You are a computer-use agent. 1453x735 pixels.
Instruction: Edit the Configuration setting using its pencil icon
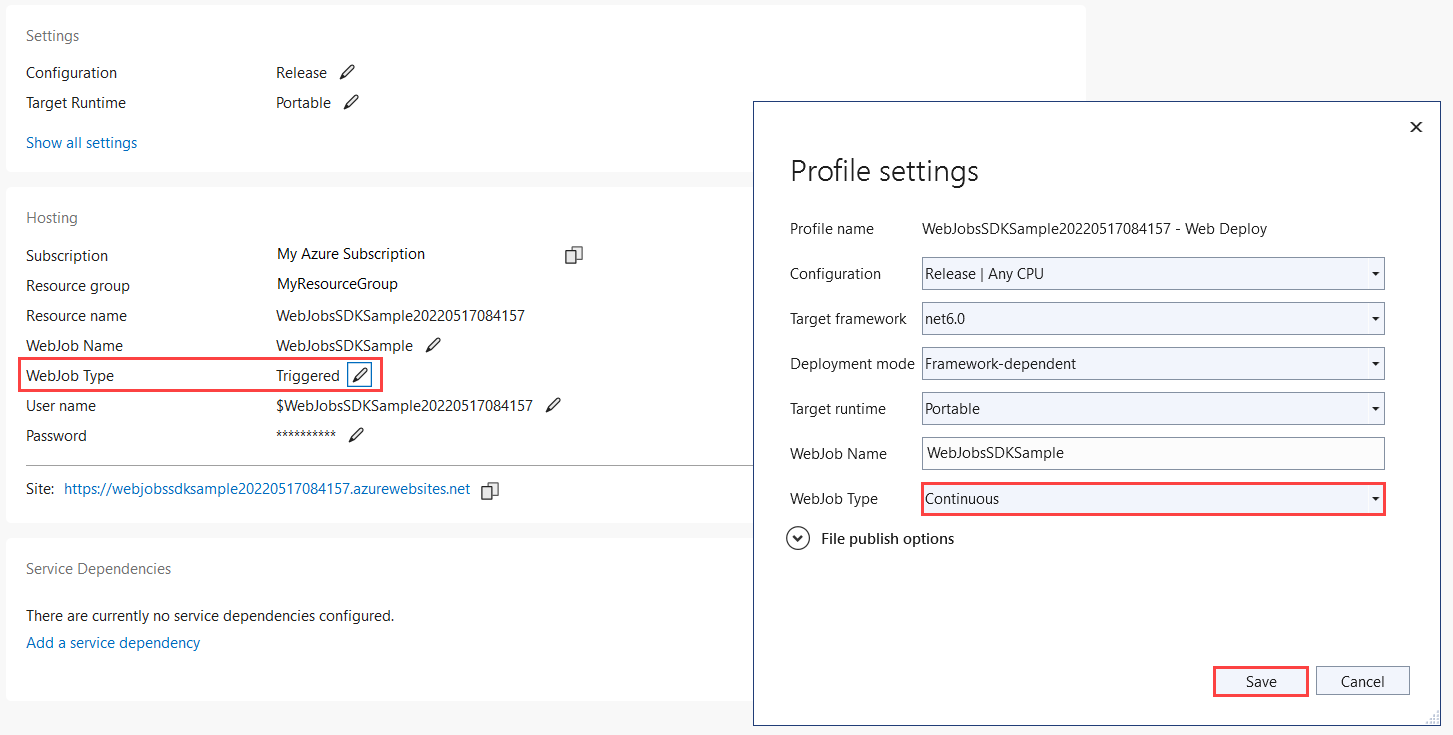click(347, 72)
